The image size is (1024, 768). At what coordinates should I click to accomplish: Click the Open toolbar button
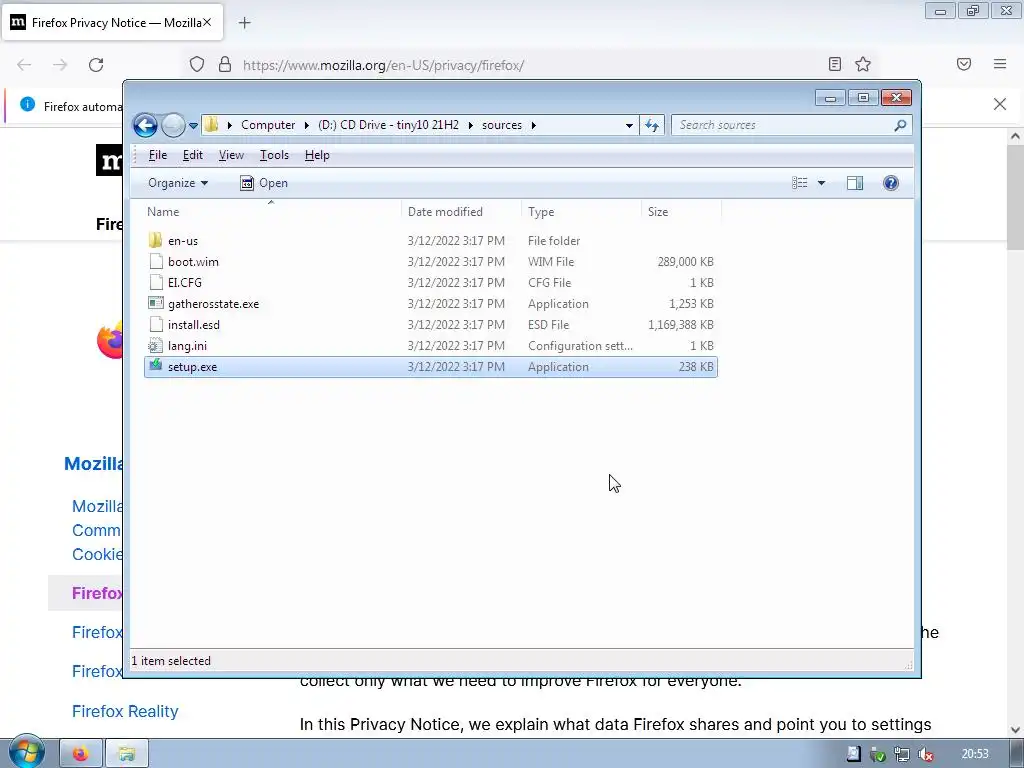264,183
